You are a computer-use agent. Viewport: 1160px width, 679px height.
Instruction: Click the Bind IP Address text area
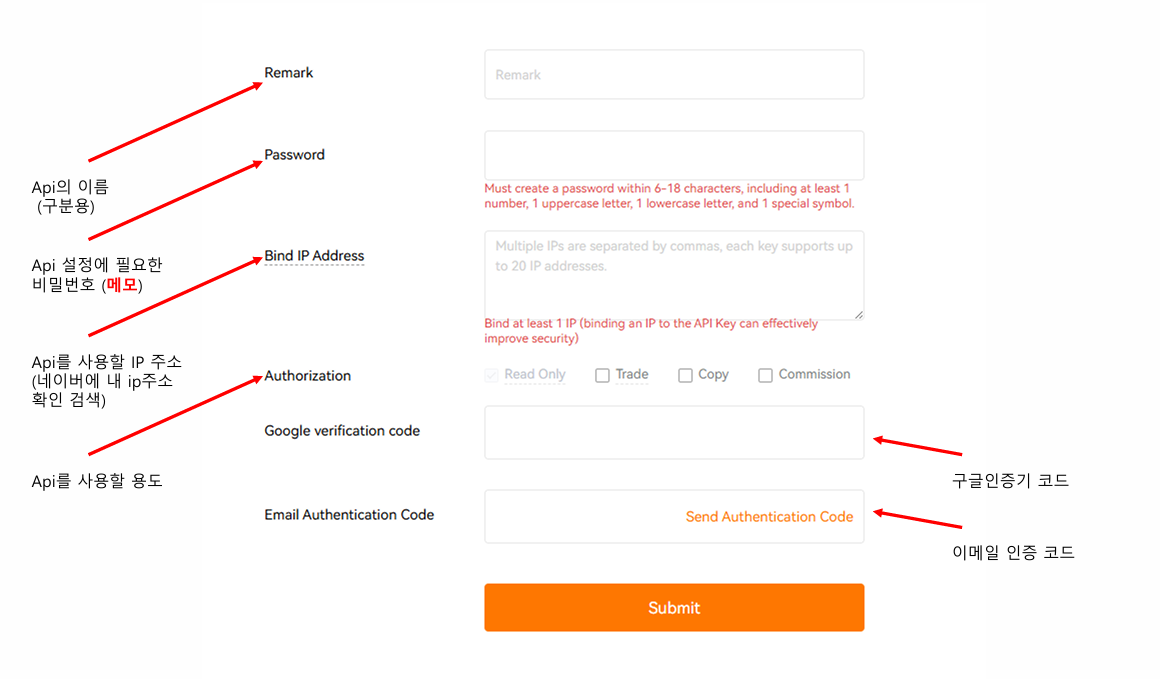point(673,275)
